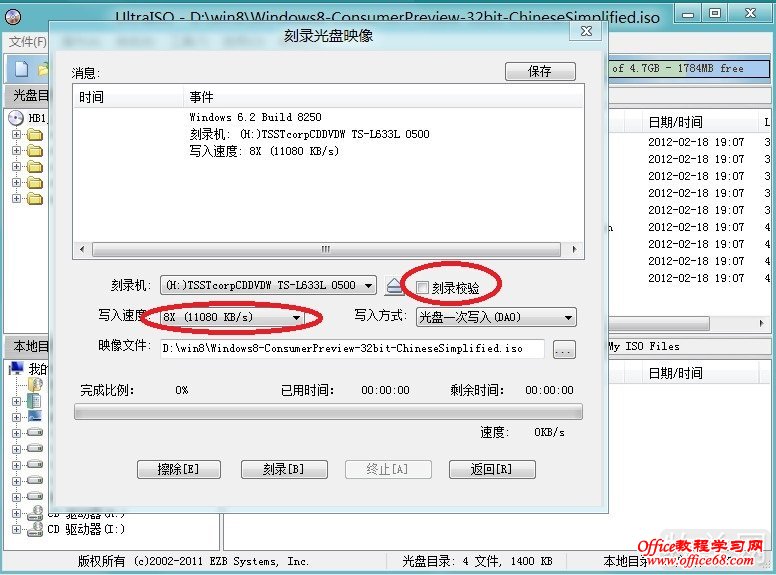Image resolution: width=776 pixels, height=575 pixels.
Task: Open the 写入方式 write method dropdown
Action: pos(496,317)
